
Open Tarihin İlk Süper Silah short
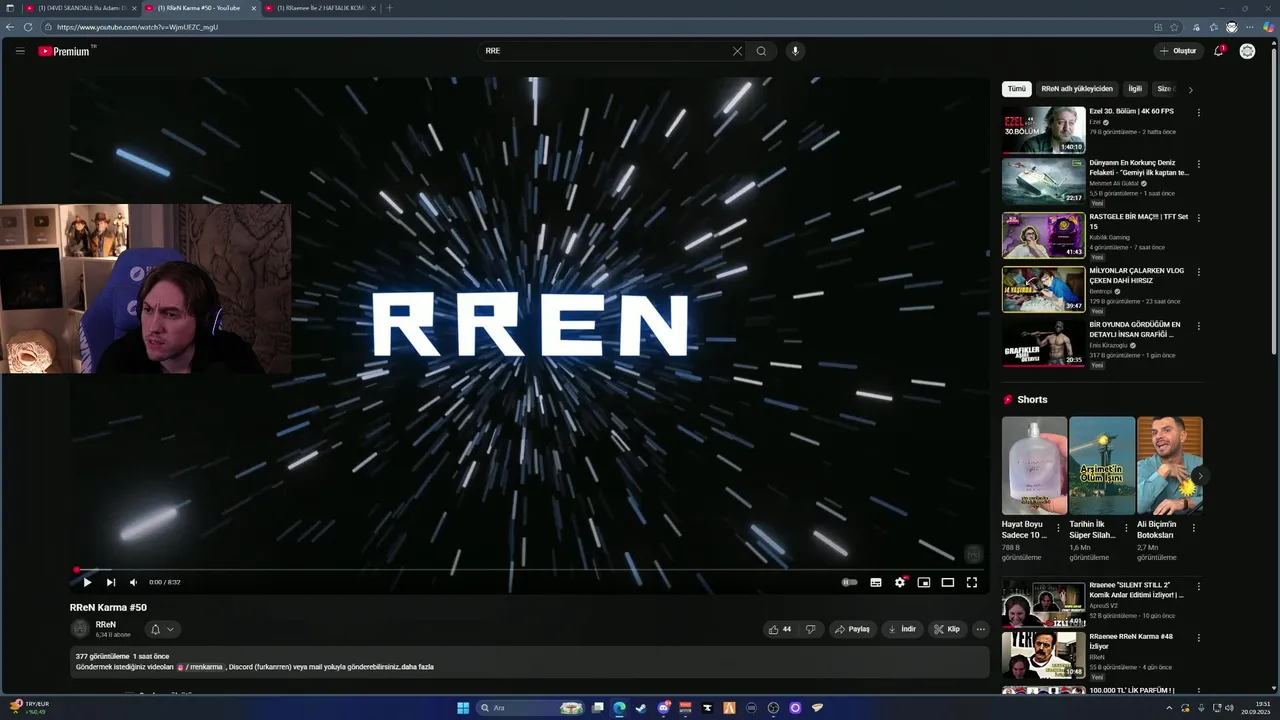point(1101,465)
